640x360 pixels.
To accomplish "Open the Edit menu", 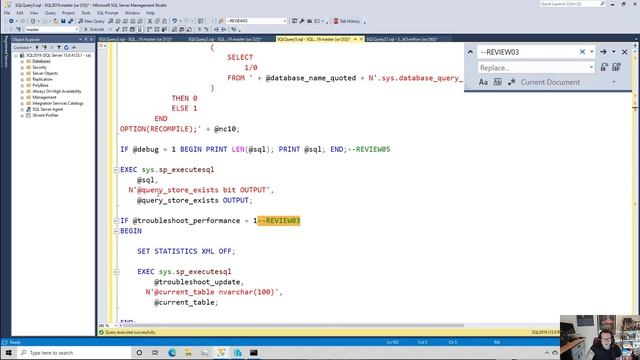I will tap(20, 13).
